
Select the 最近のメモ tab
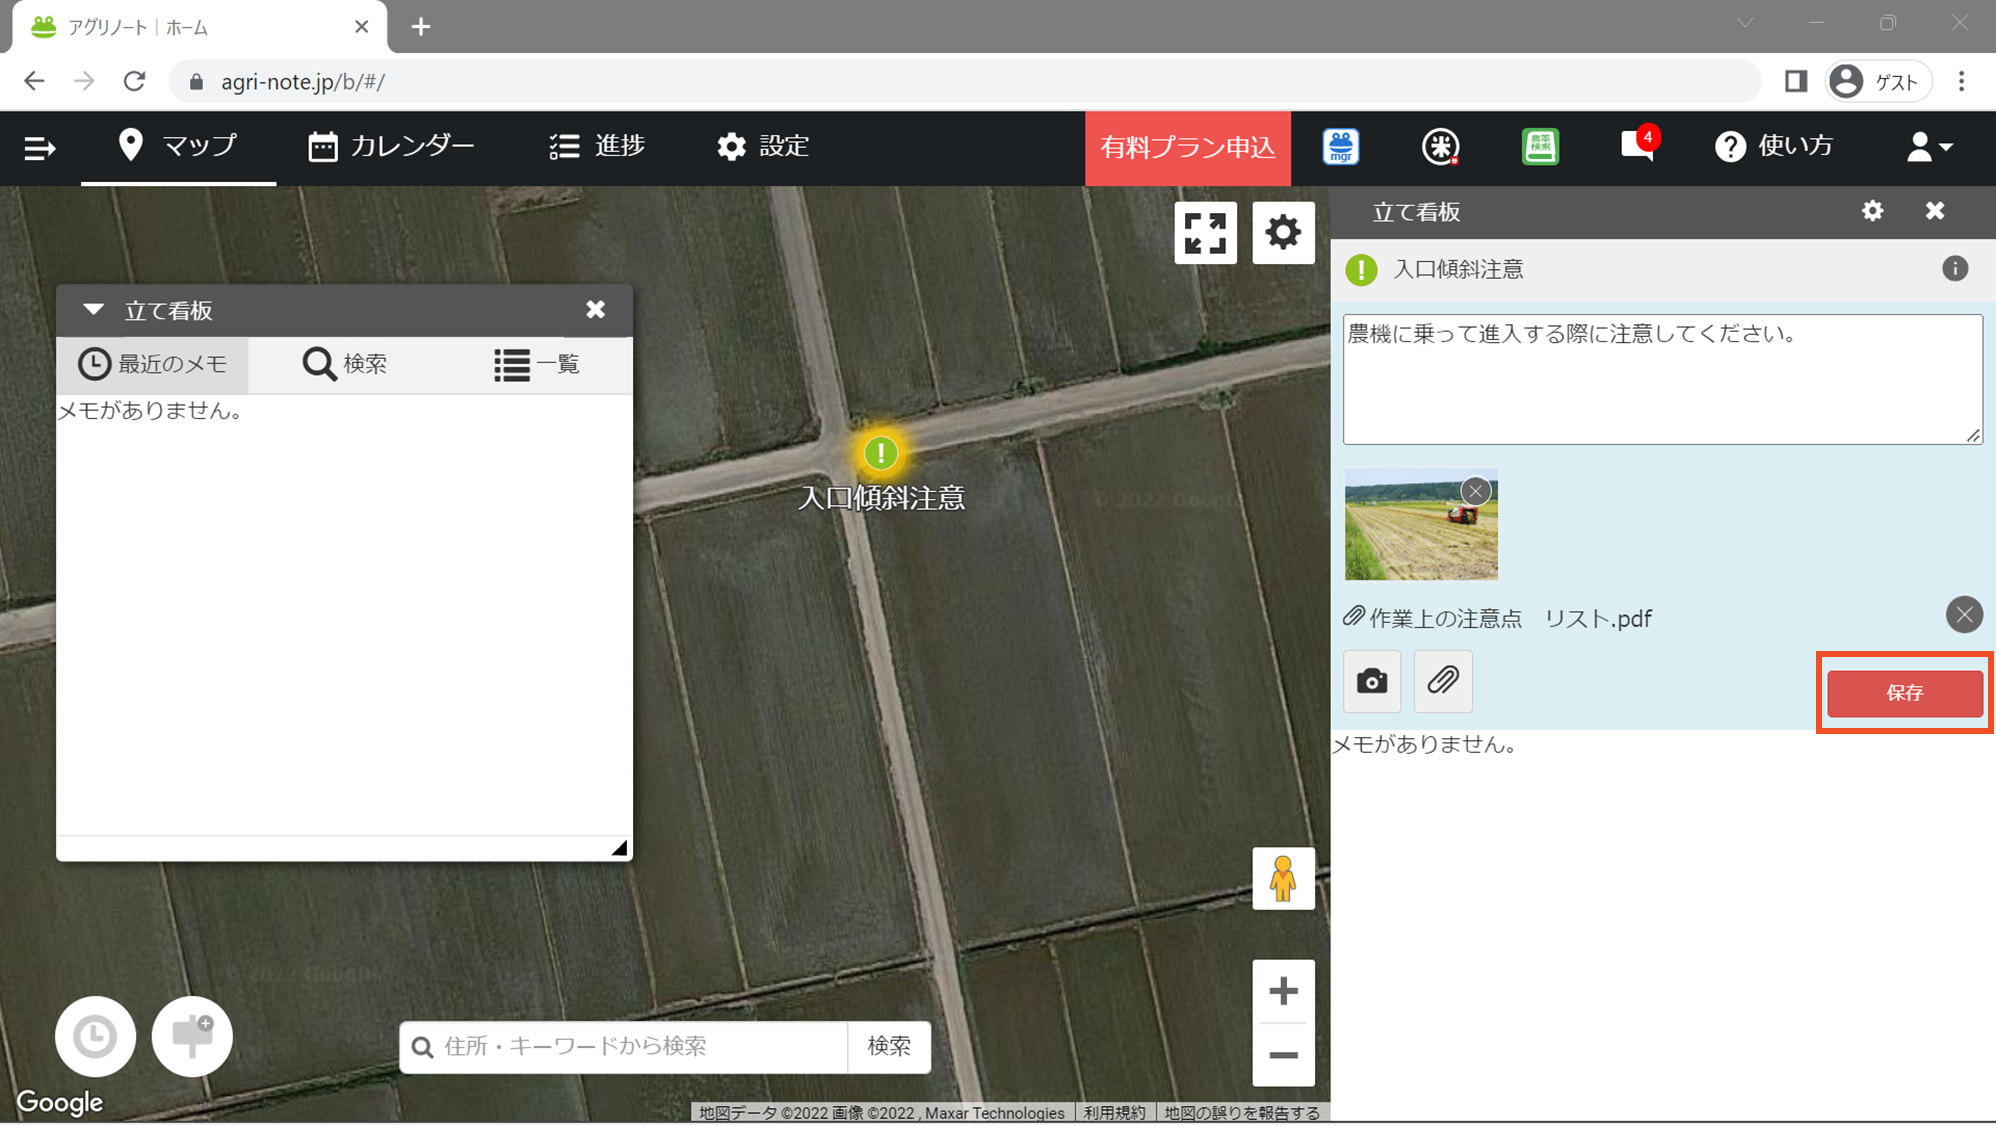pos(153,364)
